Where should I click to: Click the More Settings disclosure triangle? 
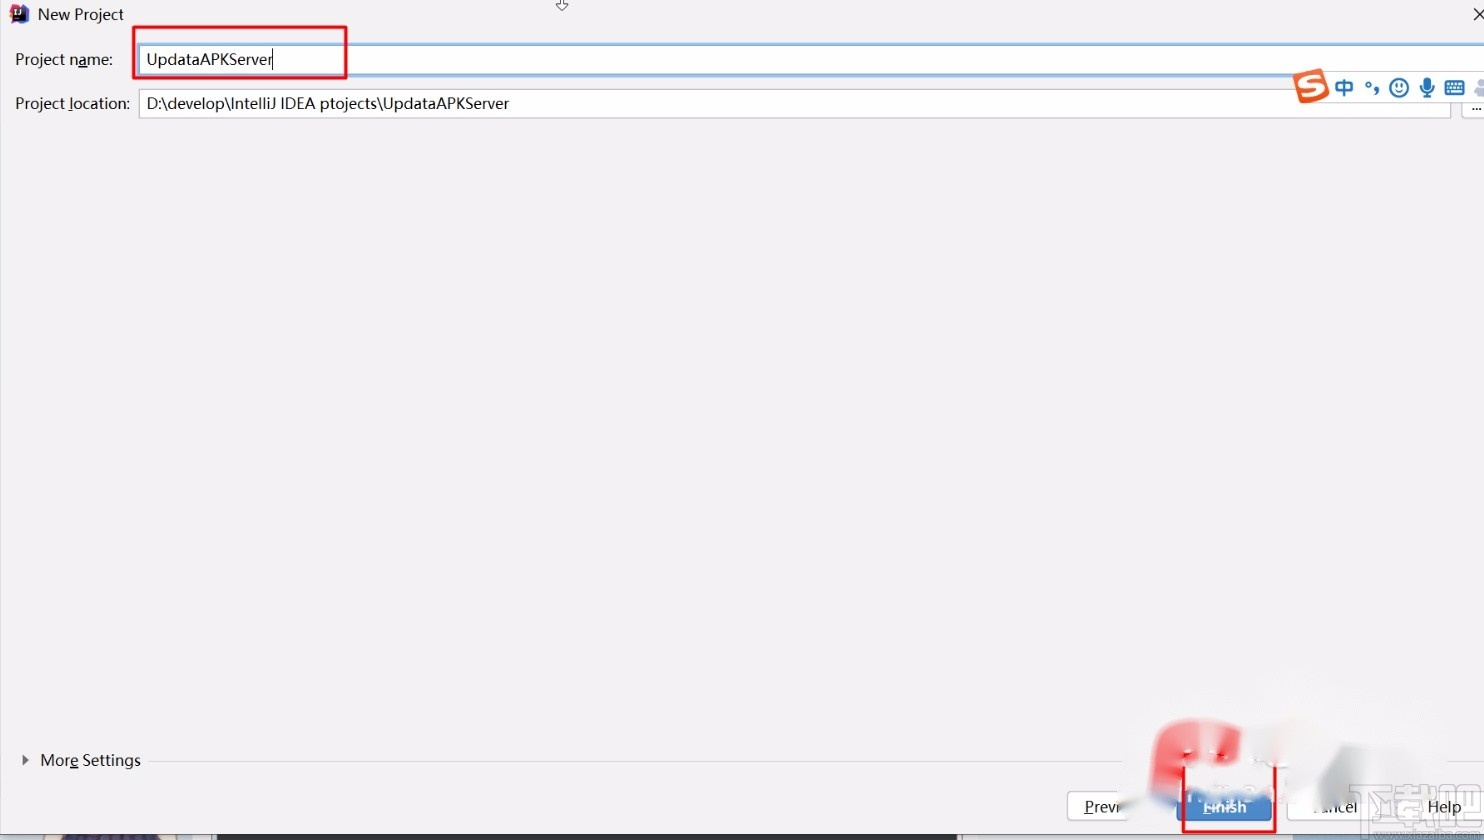point(24,760)
